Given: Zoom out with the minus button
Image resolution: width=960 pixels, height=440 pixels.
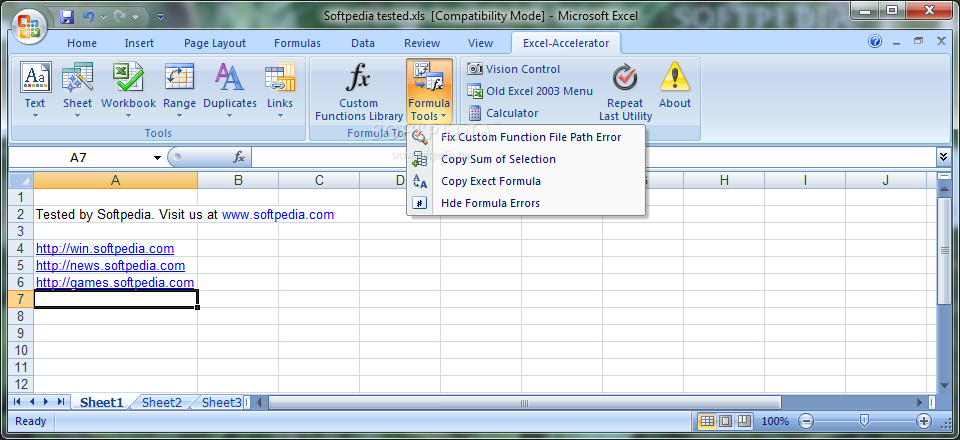Looking at the screenshot, I should 806,421.
